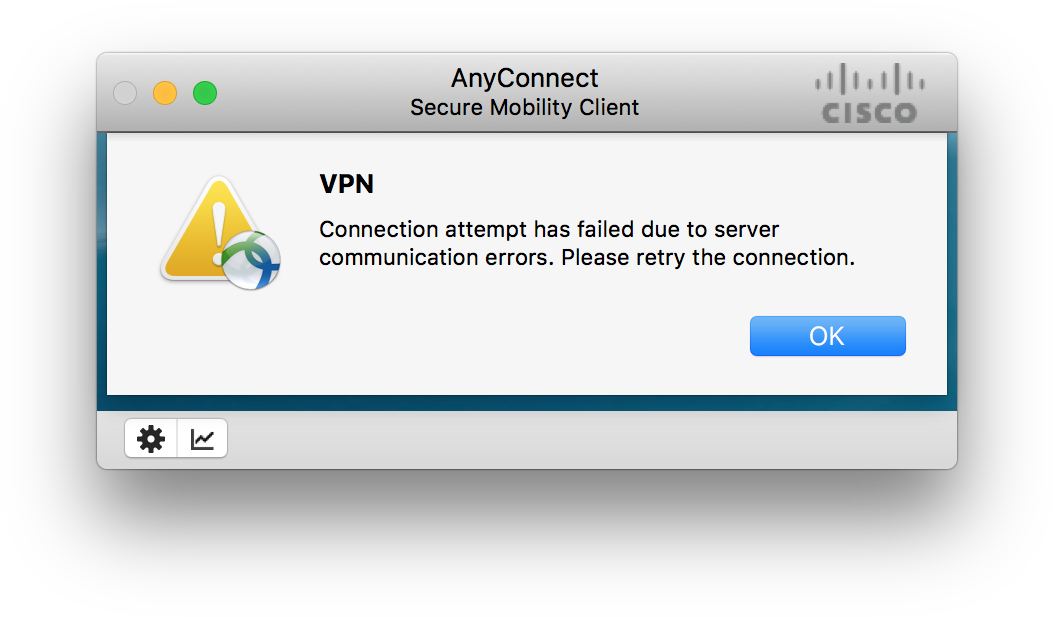Click the AnyConnect title in the header
The height and width of the screenshot is (617, 1053).
tap(524, 77)
